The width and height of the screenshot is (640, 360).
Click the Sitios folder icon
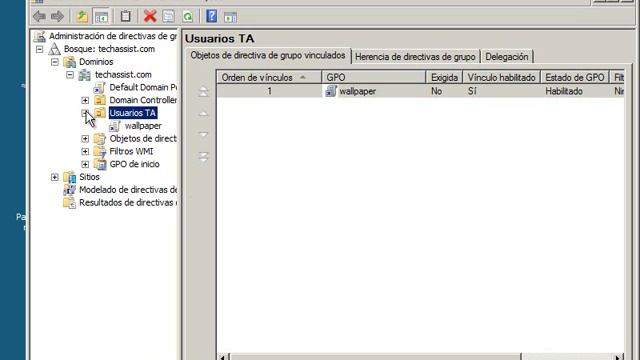70,177
